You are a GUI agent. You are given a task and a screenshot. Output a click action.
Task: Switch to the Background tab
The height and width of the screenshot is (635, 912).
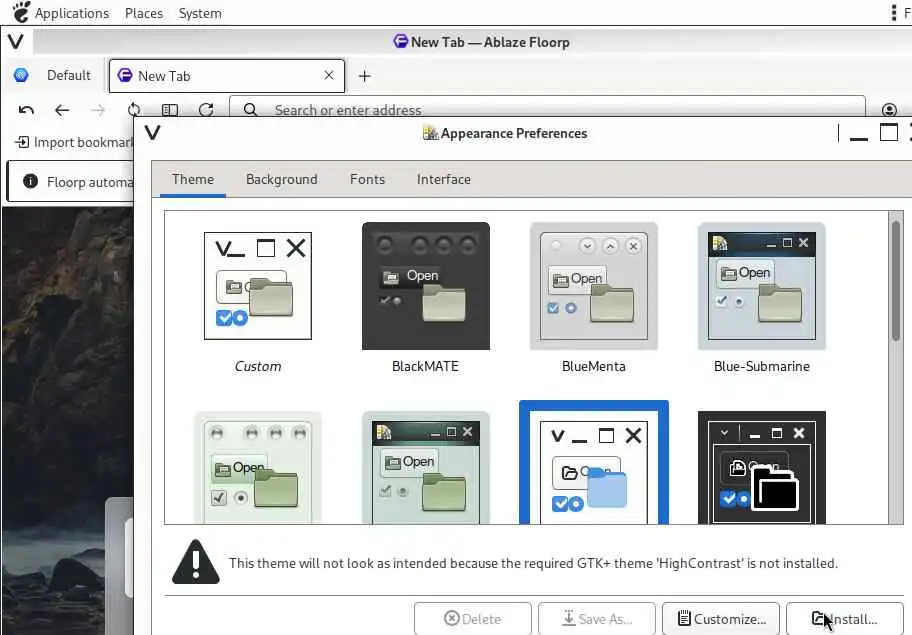(x=282, y=179)
